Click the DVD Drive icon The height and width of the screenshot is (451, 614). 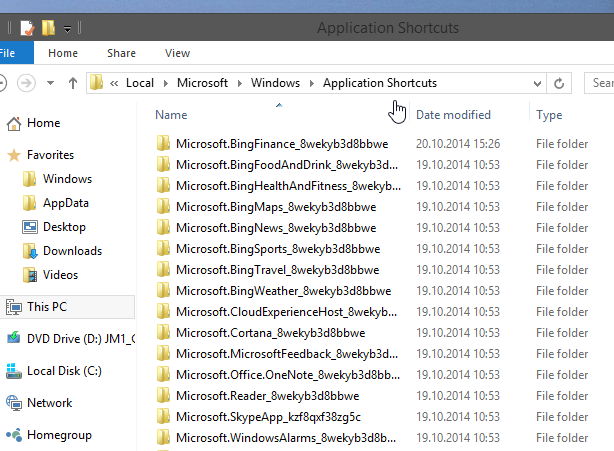click(14, 338)
